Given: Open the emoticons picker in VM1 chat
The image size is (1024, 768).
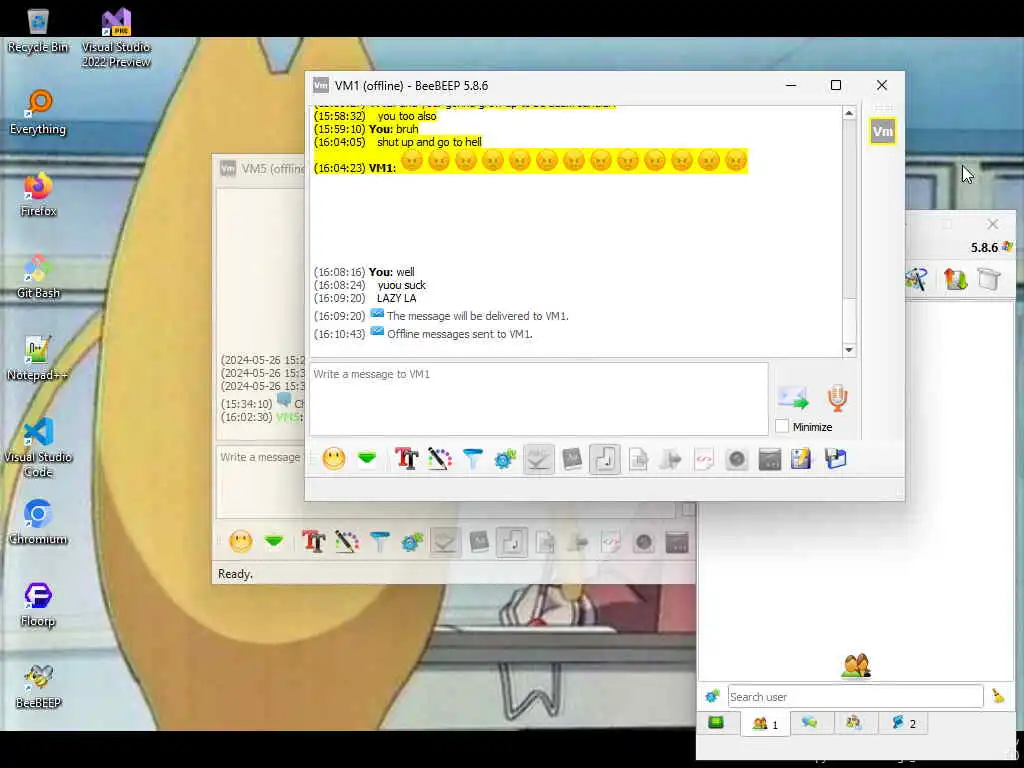Looking at the screenshot, I should (x=334, y=458).
